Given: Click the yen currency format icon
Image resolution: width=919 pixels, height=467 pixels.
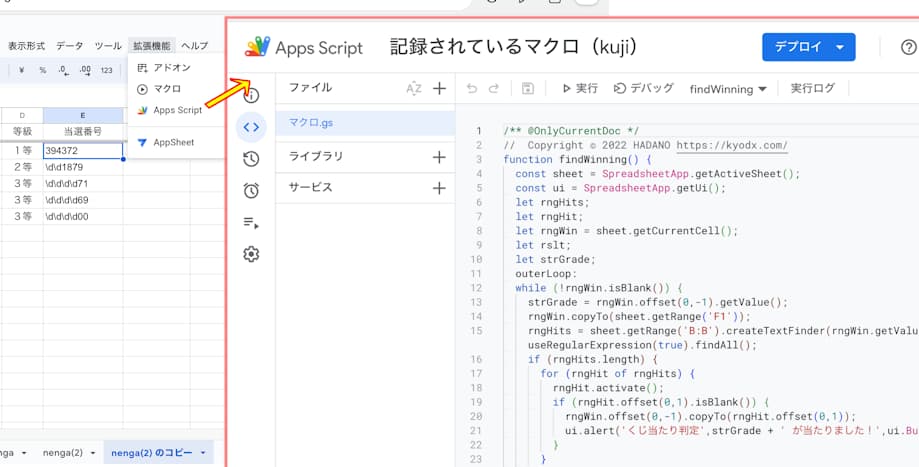Looking at the screenshot, I should click(x=22, y=70).
